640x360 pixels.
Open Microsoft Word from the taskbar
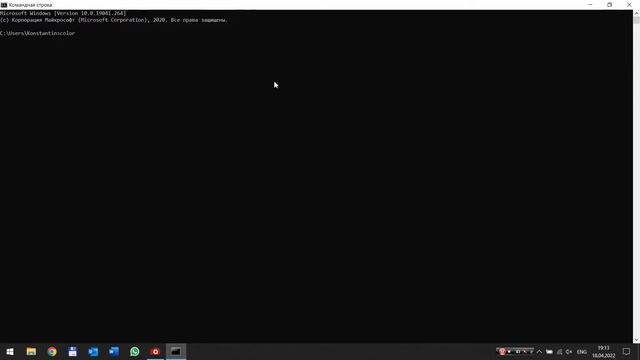[x=114, y=351]
